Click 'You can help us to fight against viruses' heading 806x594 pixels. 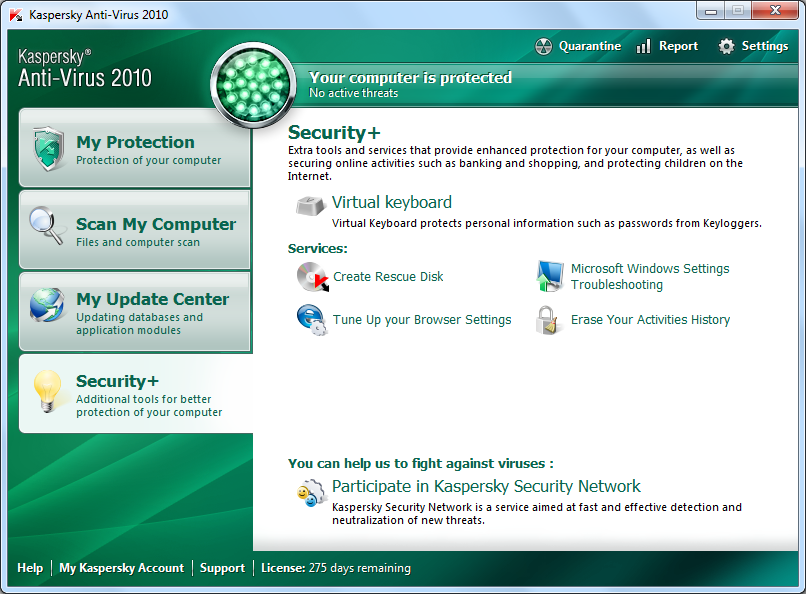pos(420,463)
